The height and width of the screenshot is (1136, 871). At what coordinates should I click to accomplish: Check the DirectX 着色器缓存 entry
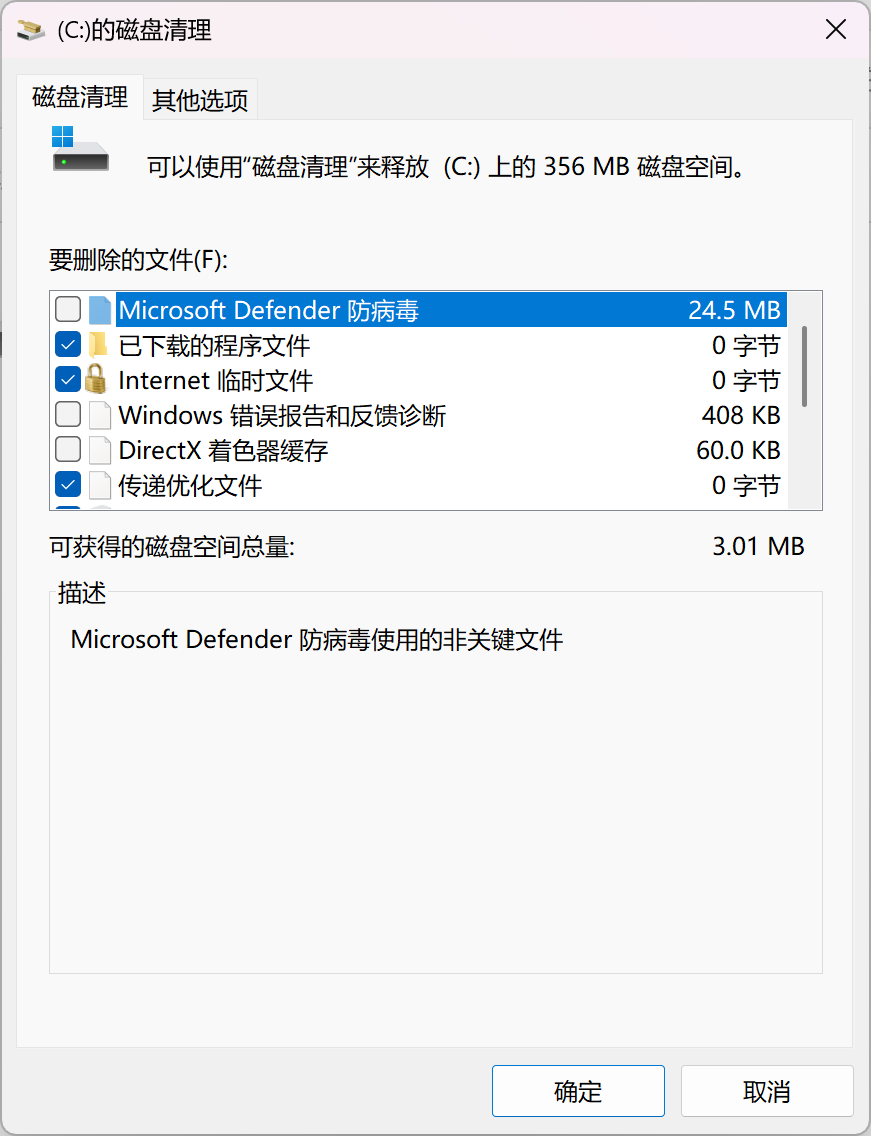[x=67, y=449]
